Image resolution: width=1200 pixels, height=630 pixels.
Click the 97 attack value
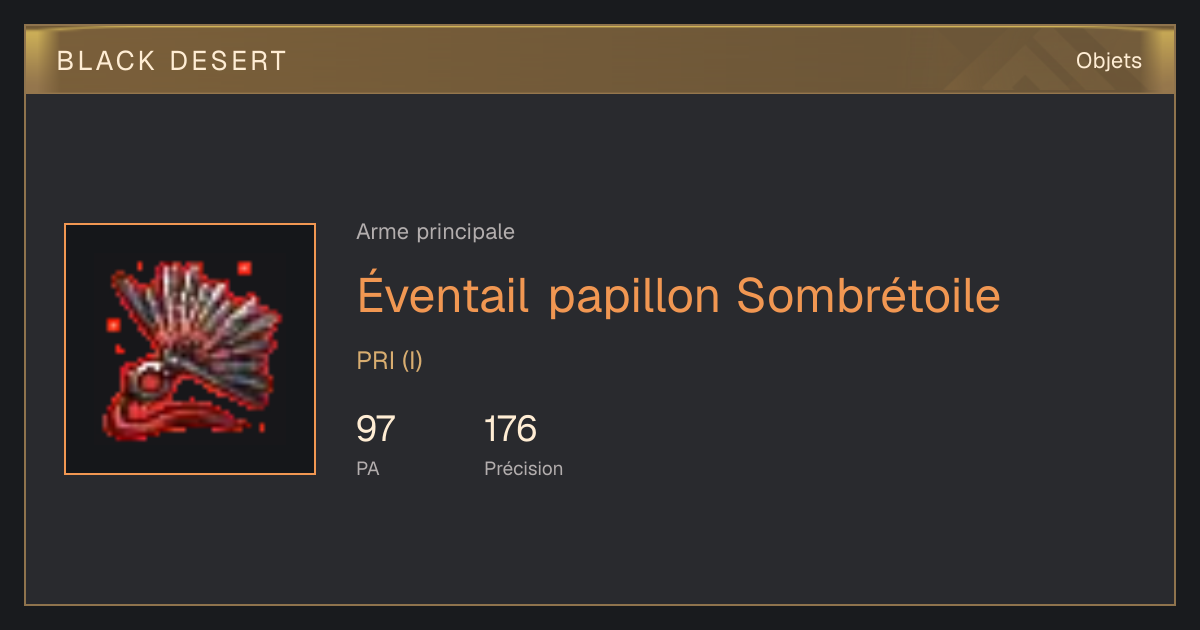coord(376,429)
